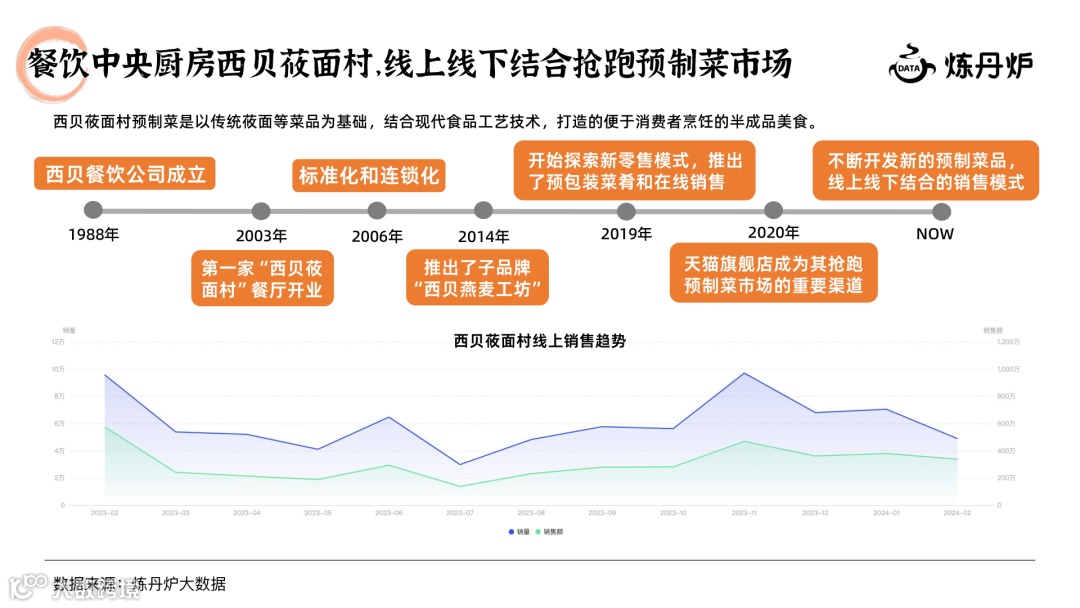Click the 8万 left axis value

pos(59,397)
